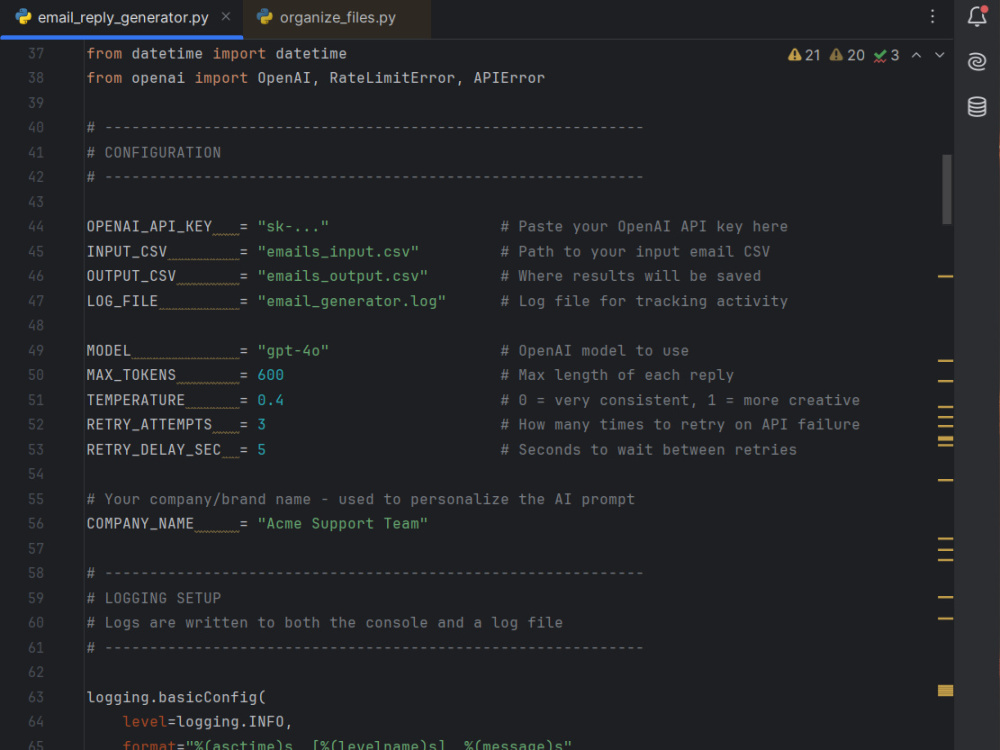Click the "gpt-4o" model string

(x=293, y=351)
